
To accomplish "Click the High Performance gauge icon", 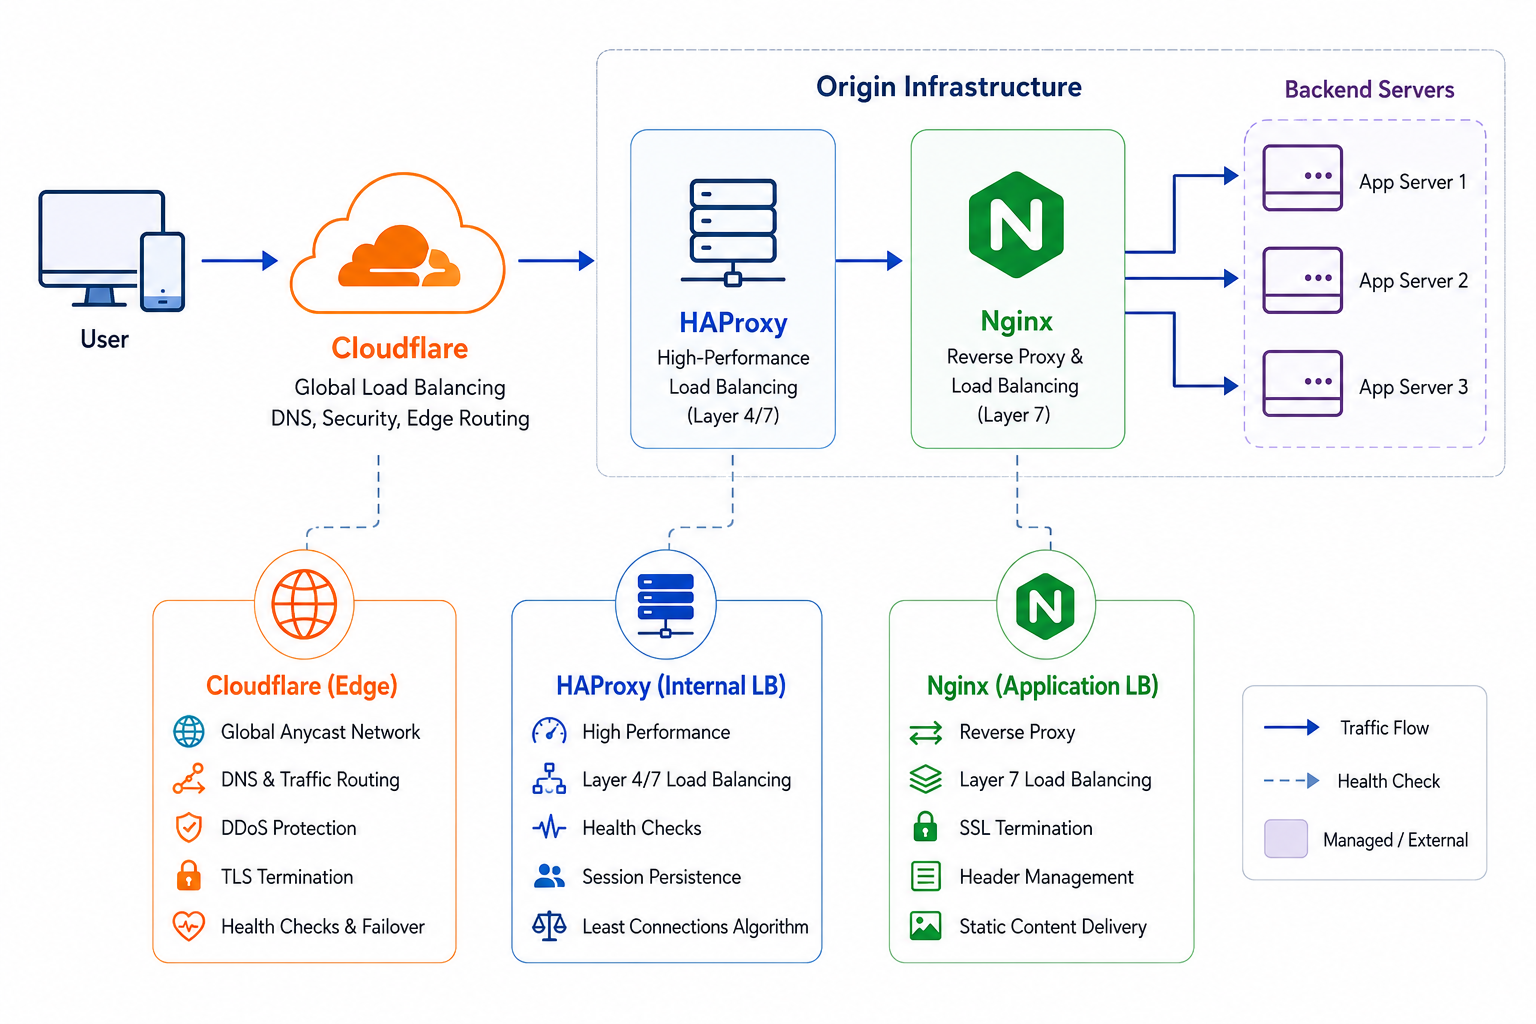I will point(549,732).
